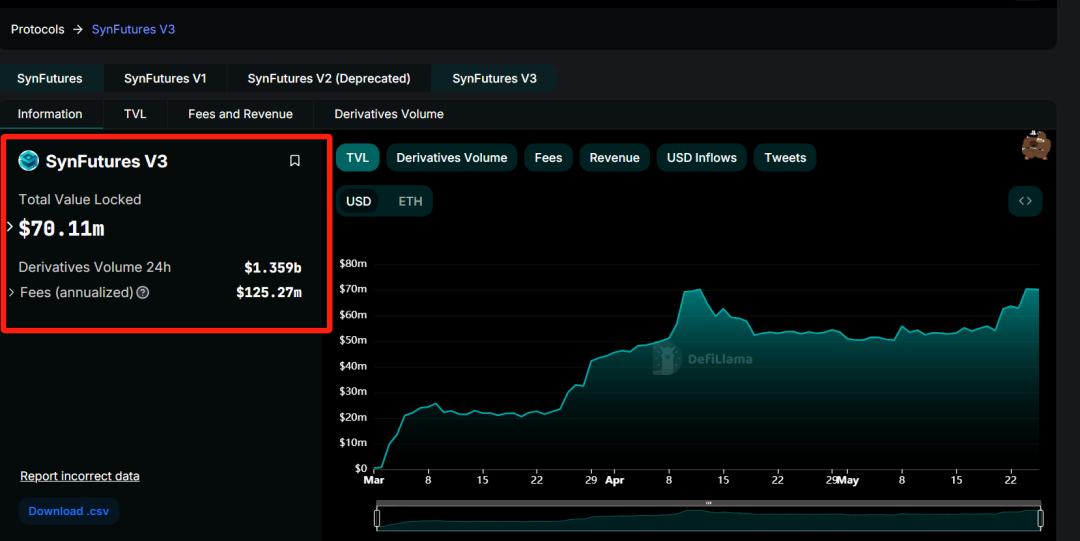Click the Derivatives Volume 24h label

[94, 267]
